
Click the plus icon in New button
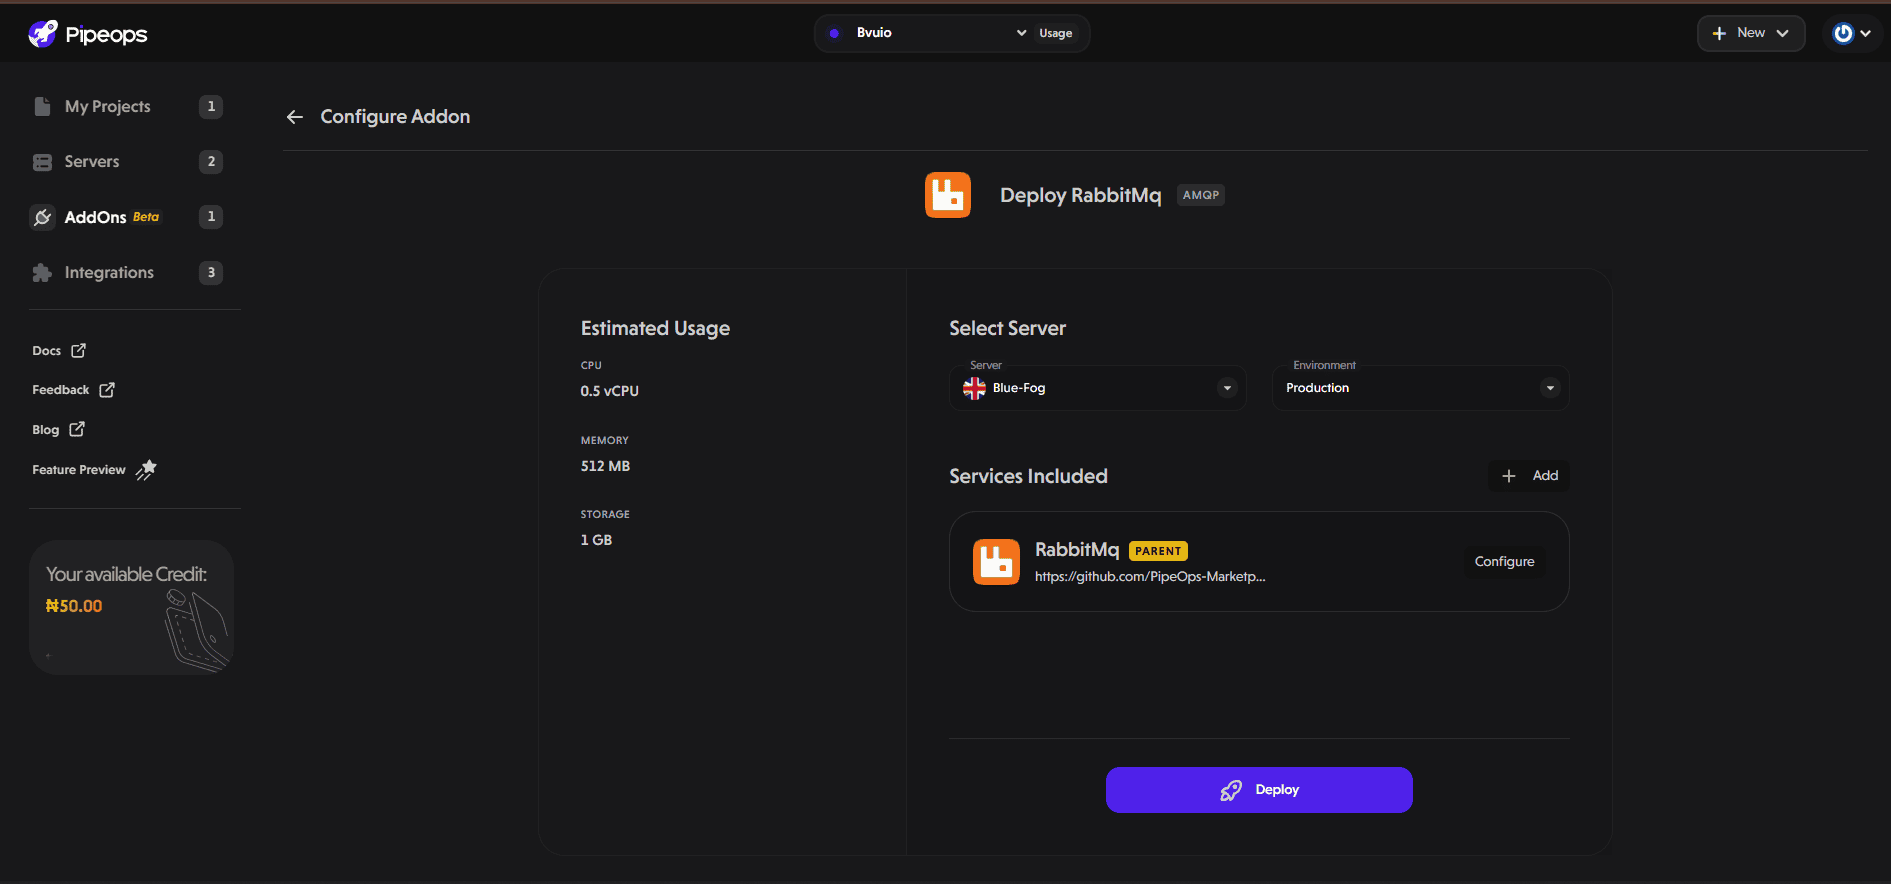coord(1719,33)
